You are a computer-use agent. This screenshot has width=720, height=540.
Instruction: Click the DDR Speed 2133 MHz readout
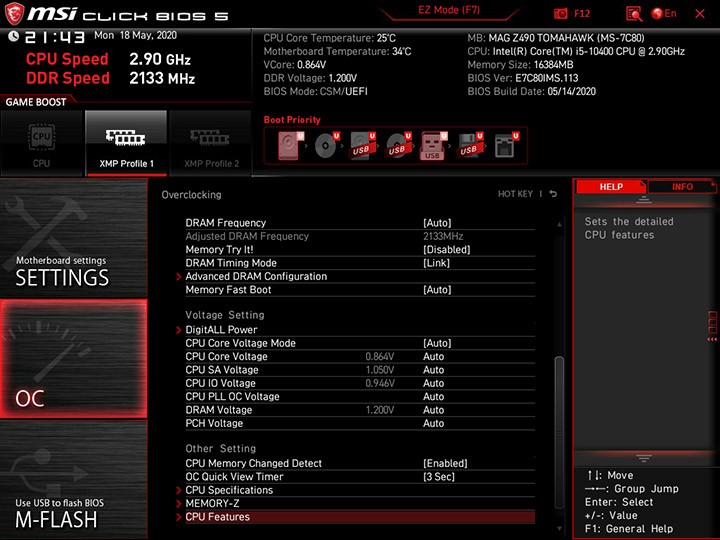[111, 79]
